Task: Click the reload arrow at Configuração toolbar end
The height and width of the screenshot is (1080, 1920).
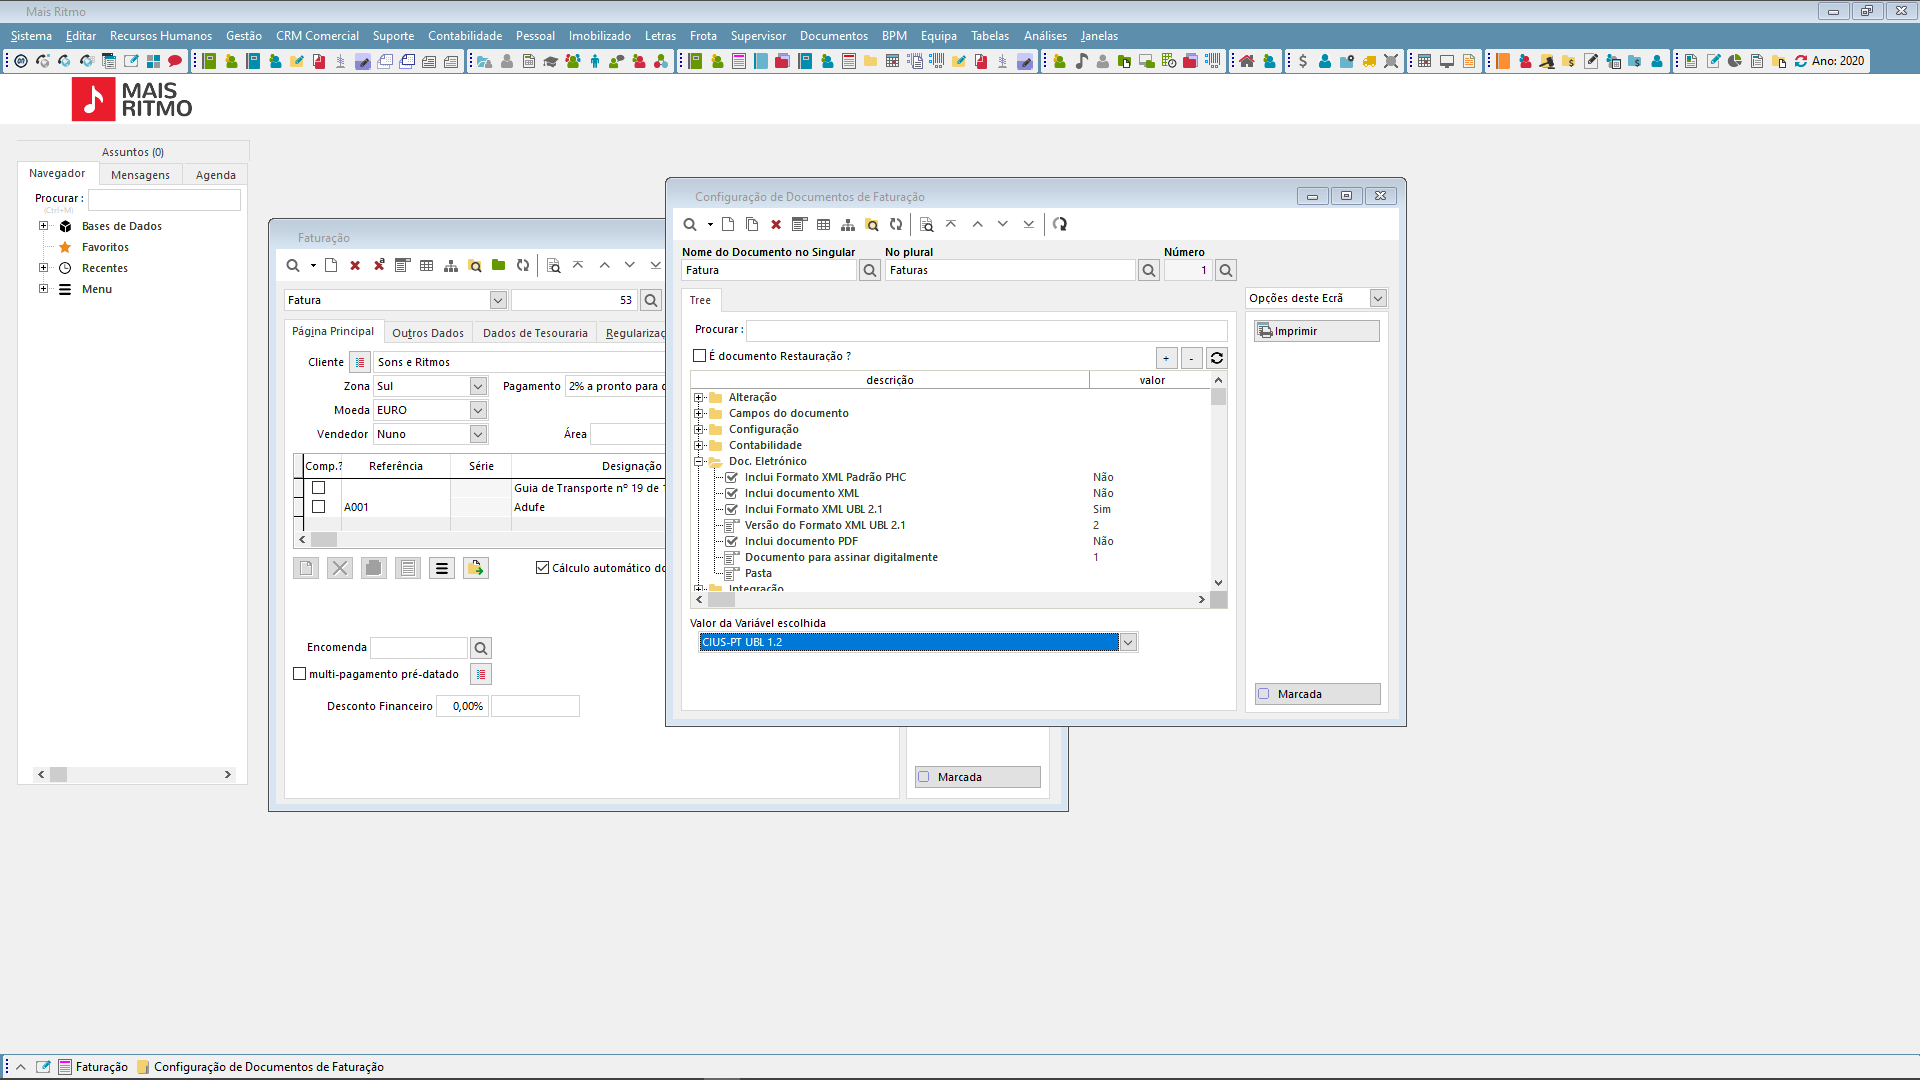Action: coord(1060,224)
